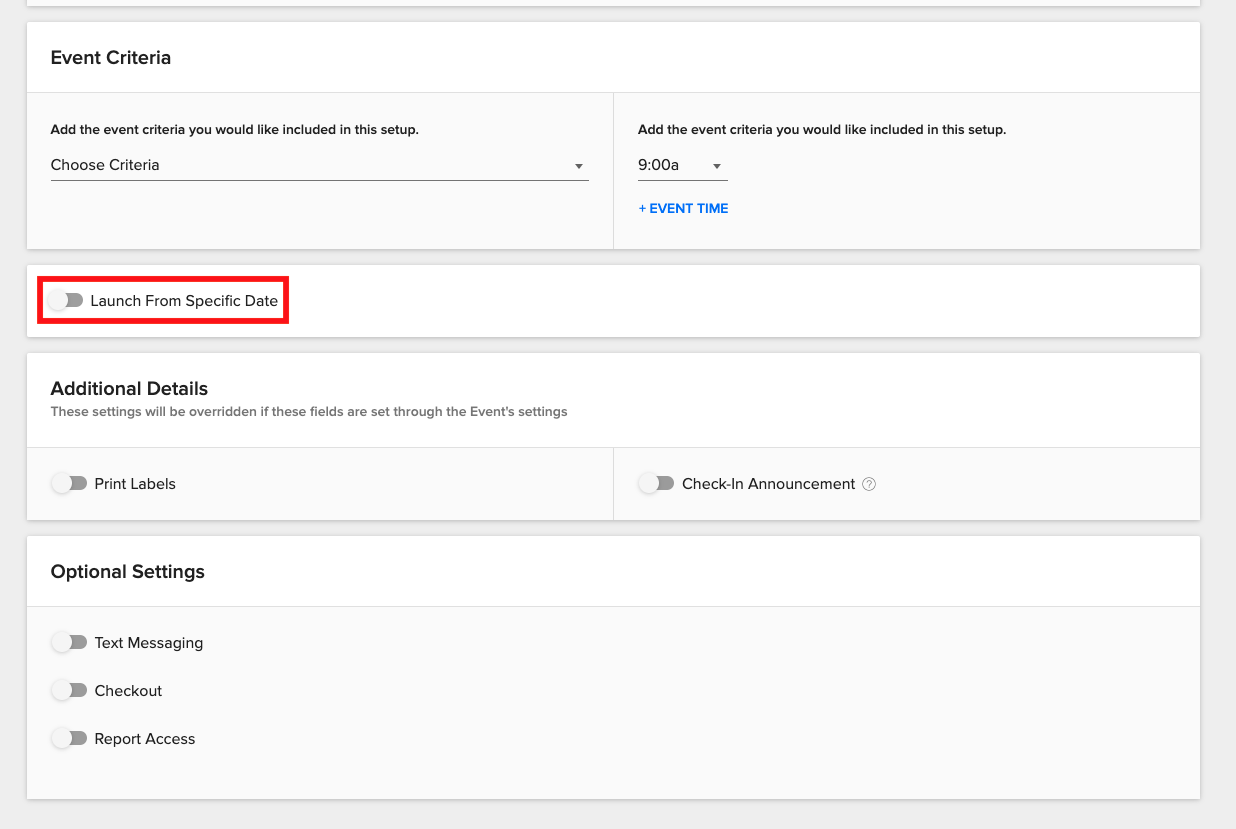Click the Report Access label text
The image size is (1236, 829).
pos(145,739)
